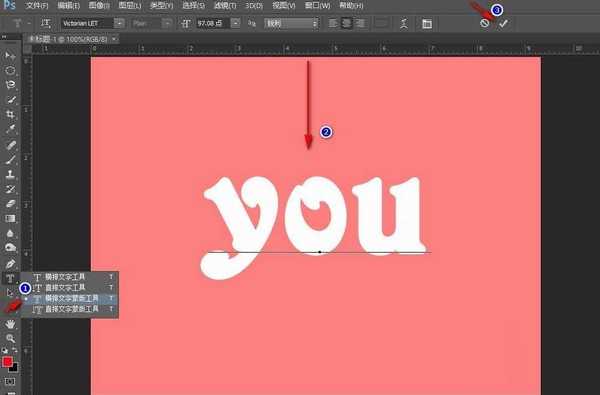Click the red foreground color swatch

tap(7, 362)
